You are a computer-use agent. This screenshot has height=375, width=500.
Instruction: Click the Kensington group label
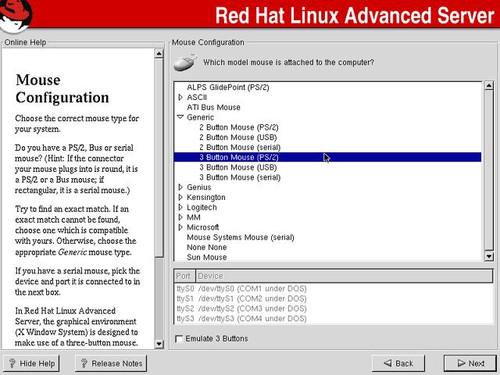206,197
